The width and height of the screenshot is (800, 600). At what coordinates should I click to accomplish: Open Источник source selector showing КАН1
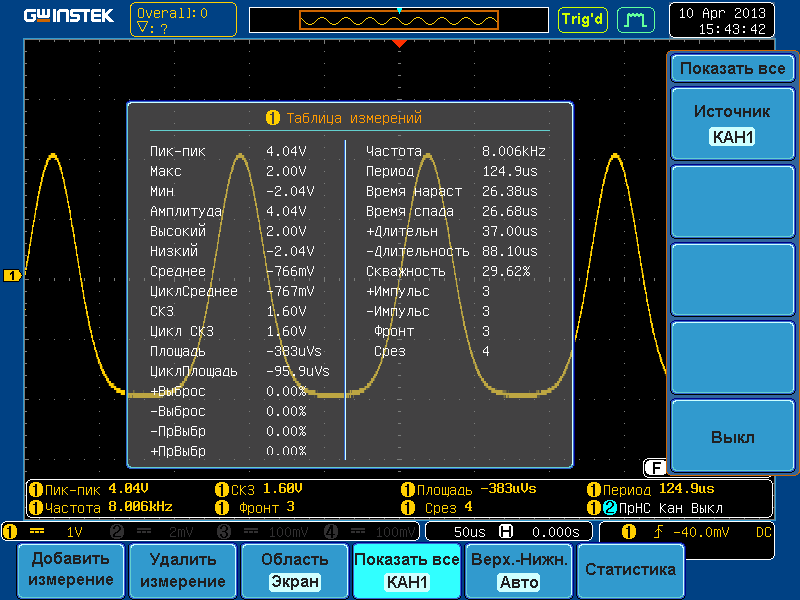tap(732, 124)
